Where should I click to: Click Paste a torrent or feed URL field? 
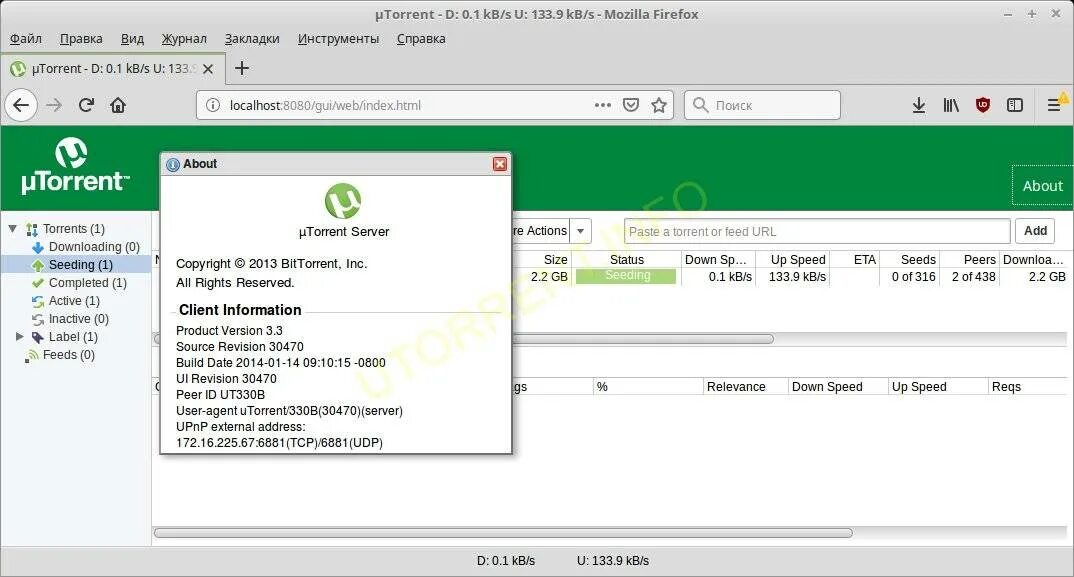click(817, 232)
